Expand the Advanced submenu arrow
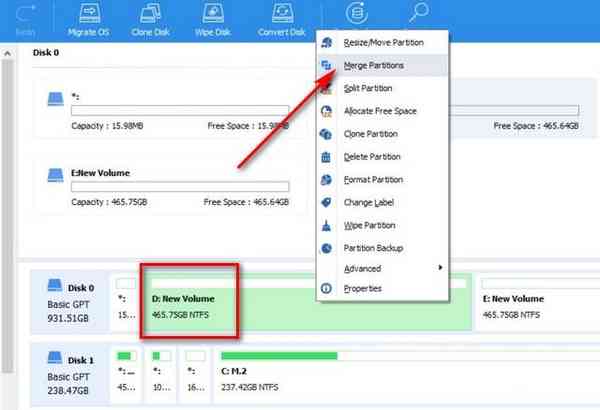The height and width of the screenshot is (410, 600). [440, 268]
